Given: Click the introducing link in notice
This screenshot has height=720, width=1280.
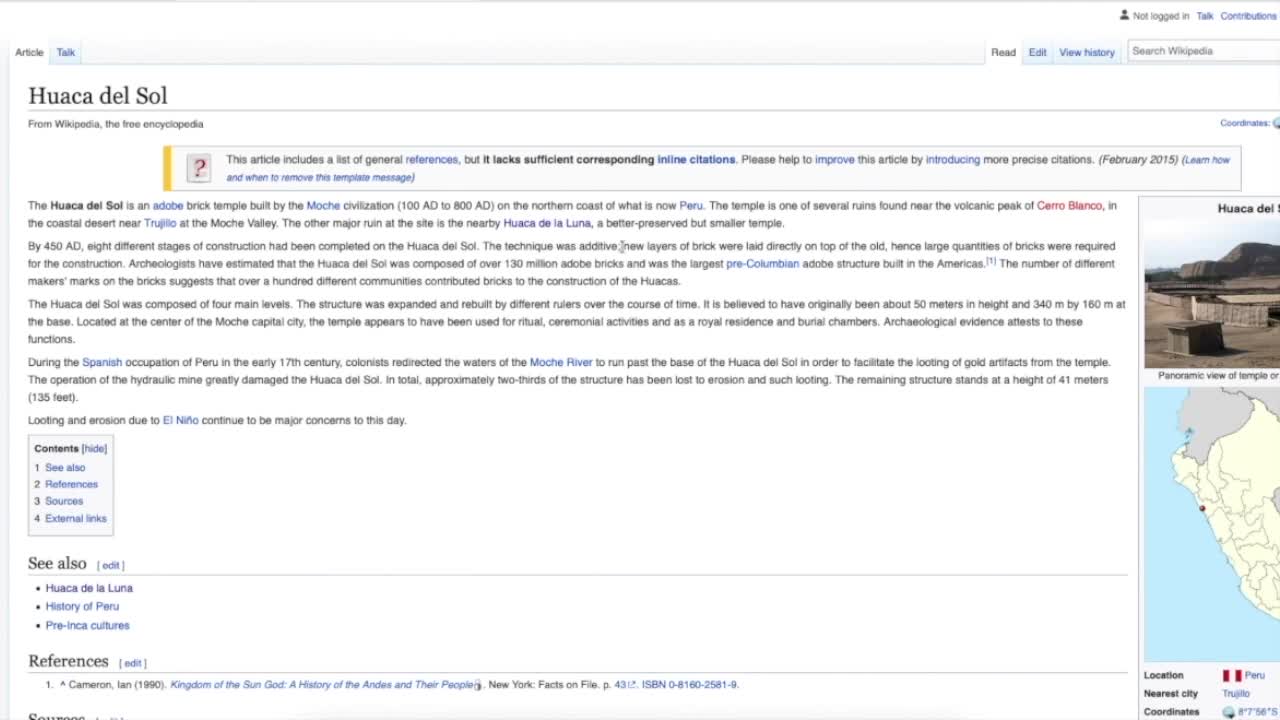Looking at the screenshot, I should (x=952, y=159).
